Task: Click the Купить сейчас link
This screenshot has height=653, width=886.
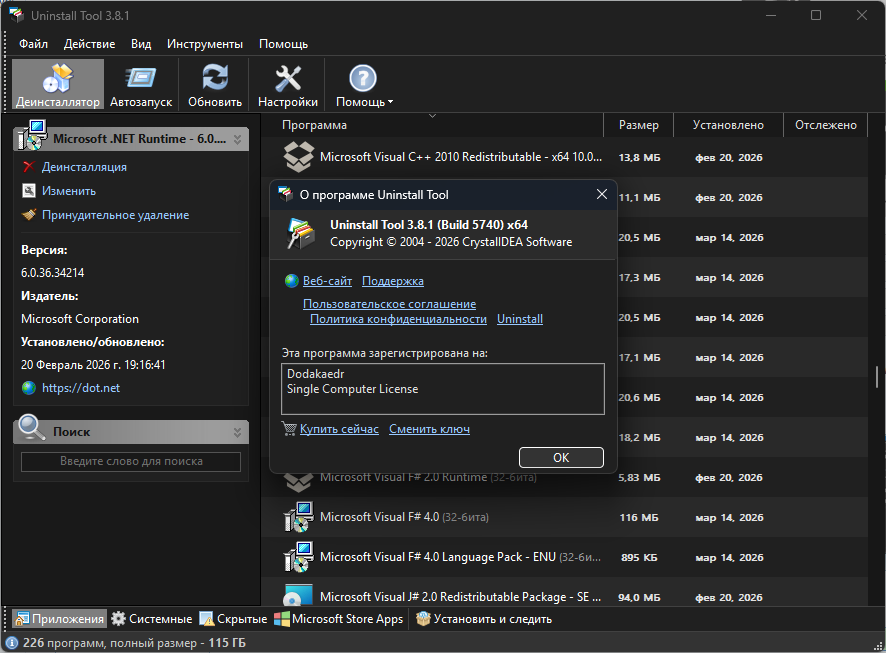Action: [x=339, y=429]
